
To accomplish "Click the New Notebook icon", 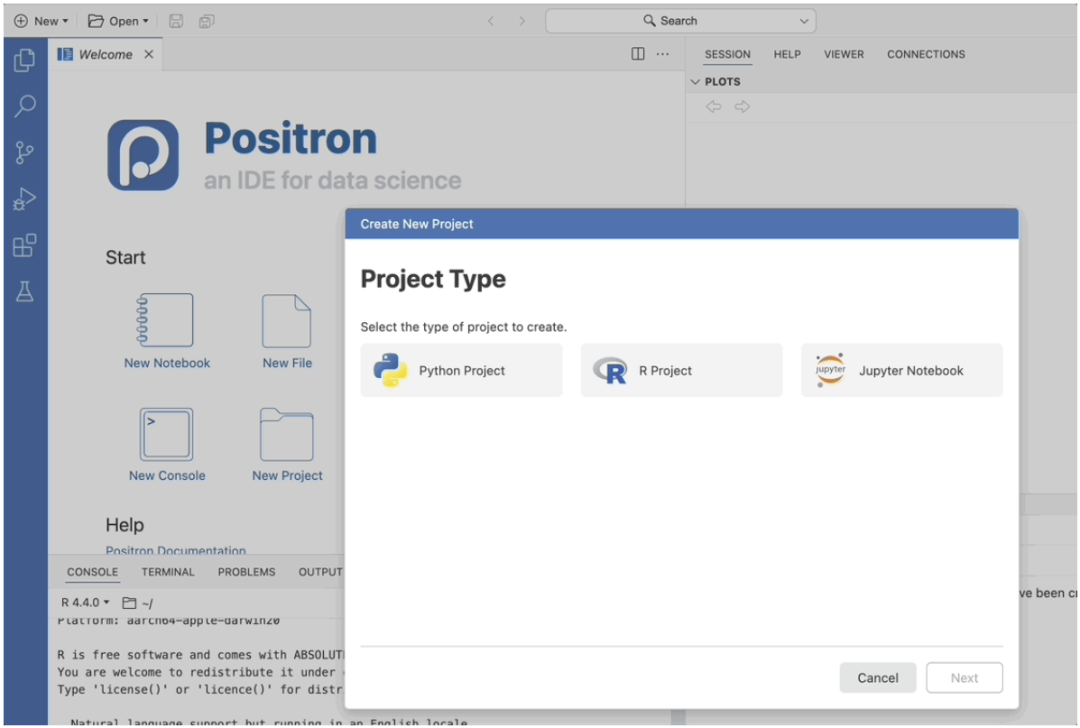I will [x=165, y=320].
